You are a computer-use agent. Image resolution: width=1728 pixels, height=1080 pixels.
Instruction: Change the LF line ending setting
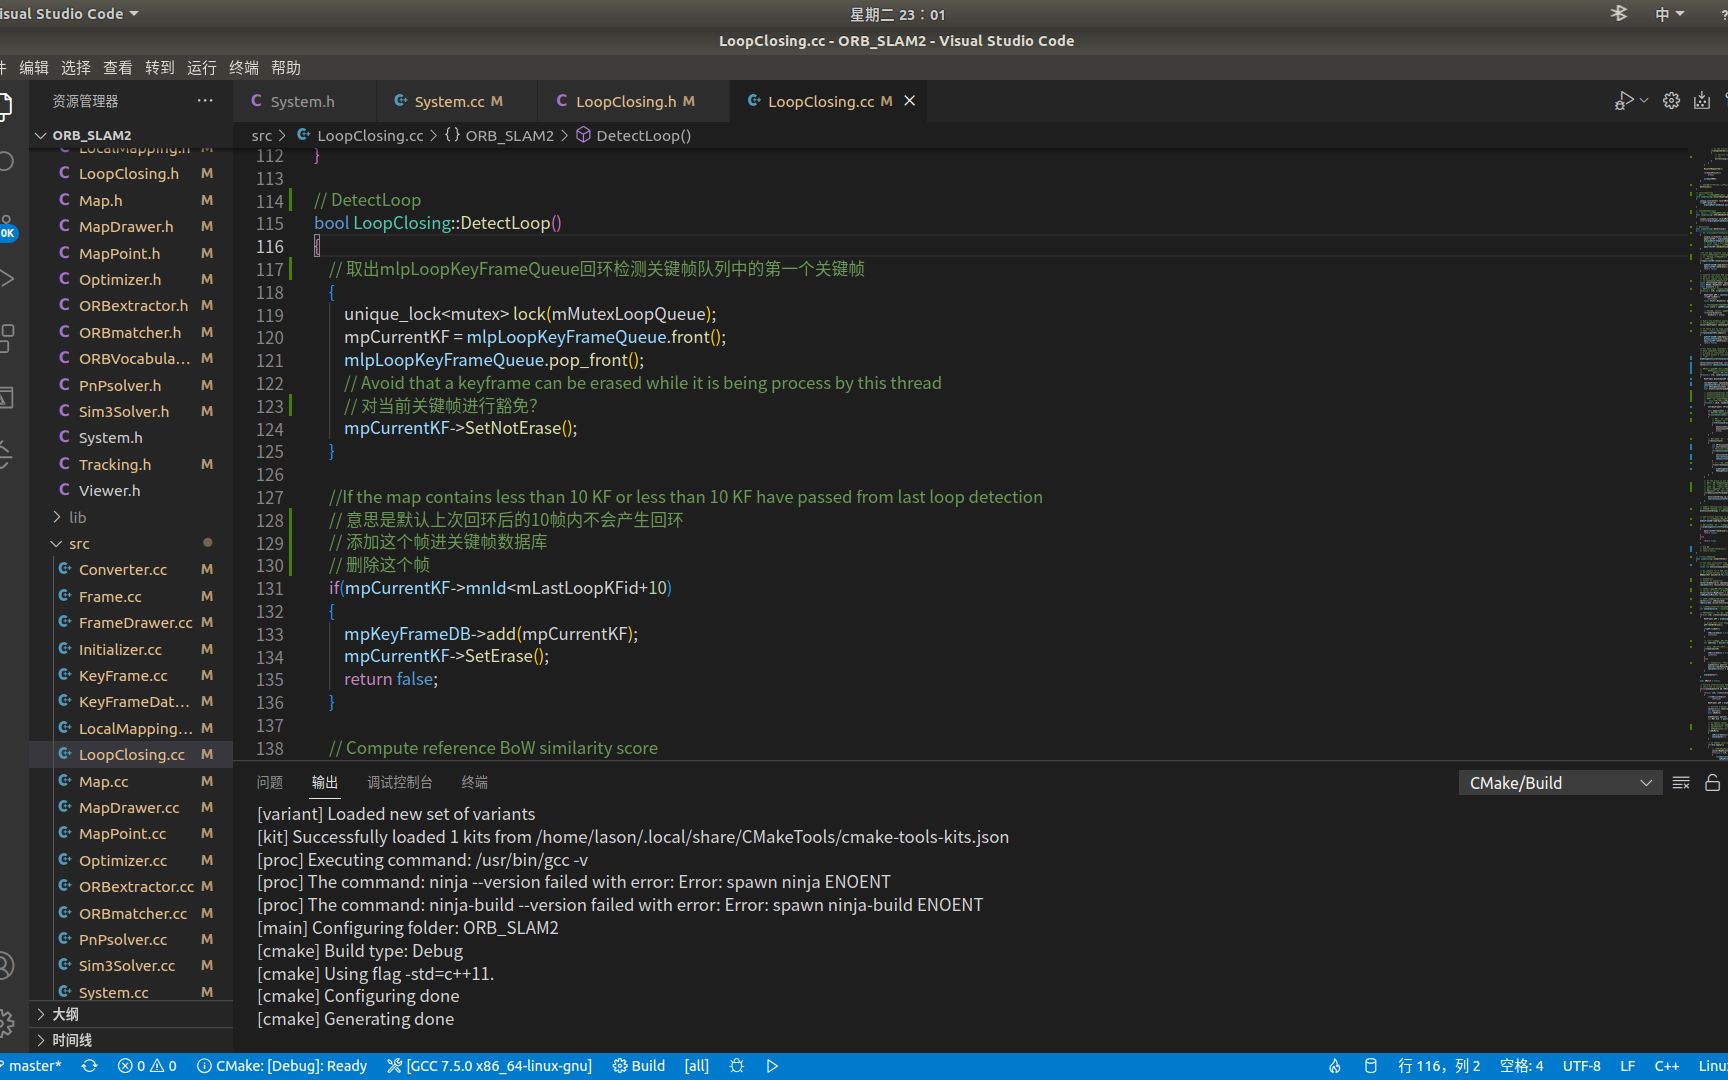(x=1627, y=1066)
